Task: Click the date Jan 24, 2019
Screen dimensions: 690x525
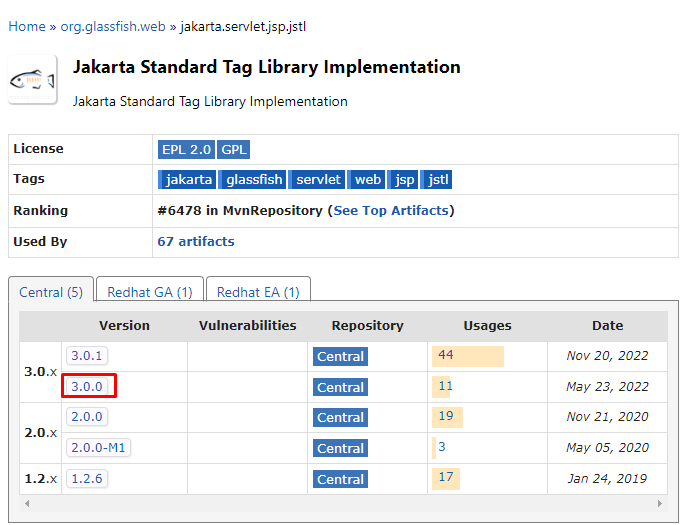Action: tap(607, 478)
